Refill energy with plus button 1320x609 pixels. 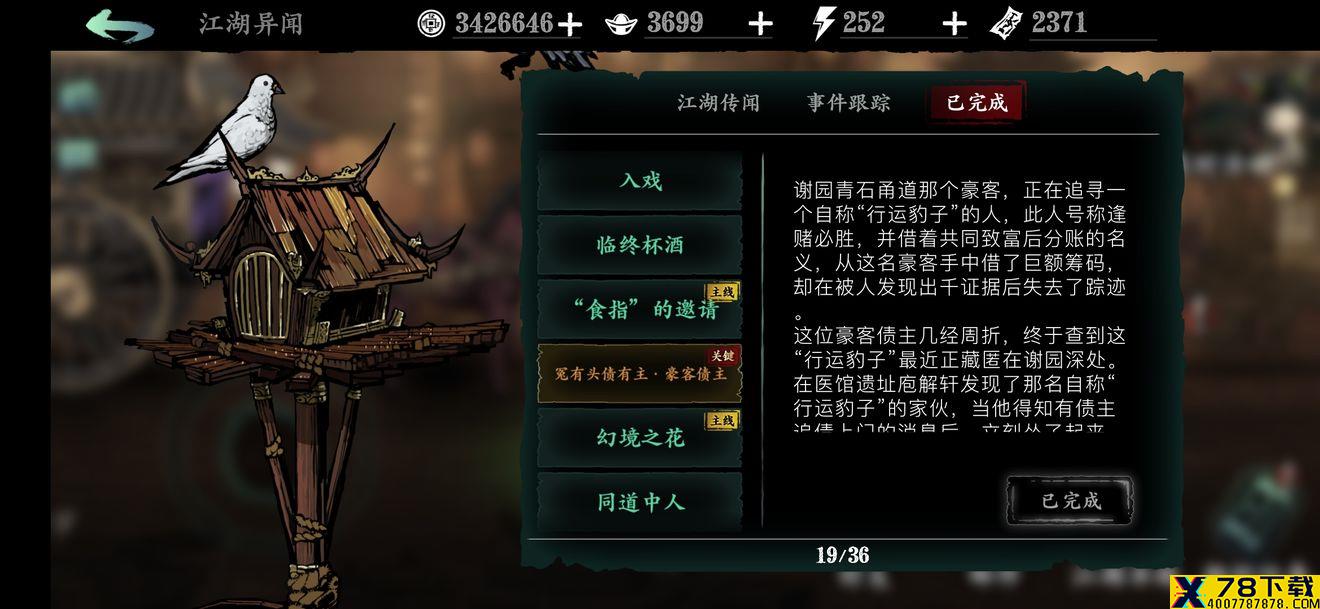coord(954,24)
